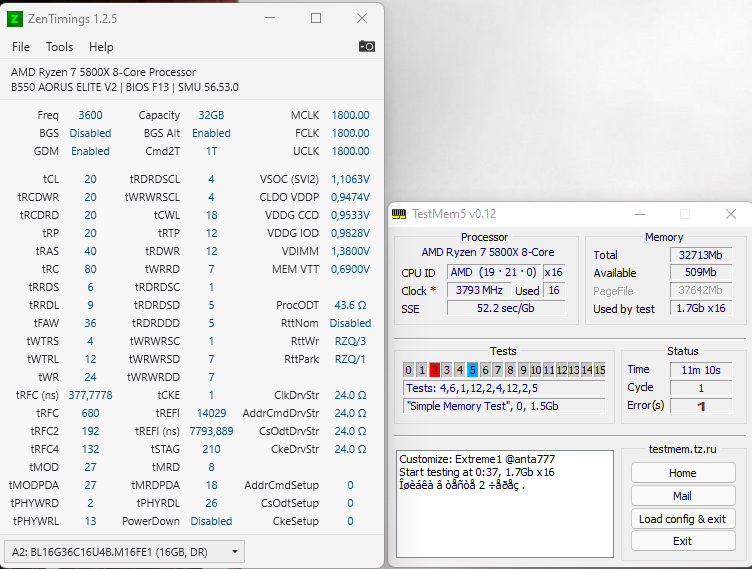Click the tPHYRDL 26 value
The image size is (752, 569).
(212, 503)
